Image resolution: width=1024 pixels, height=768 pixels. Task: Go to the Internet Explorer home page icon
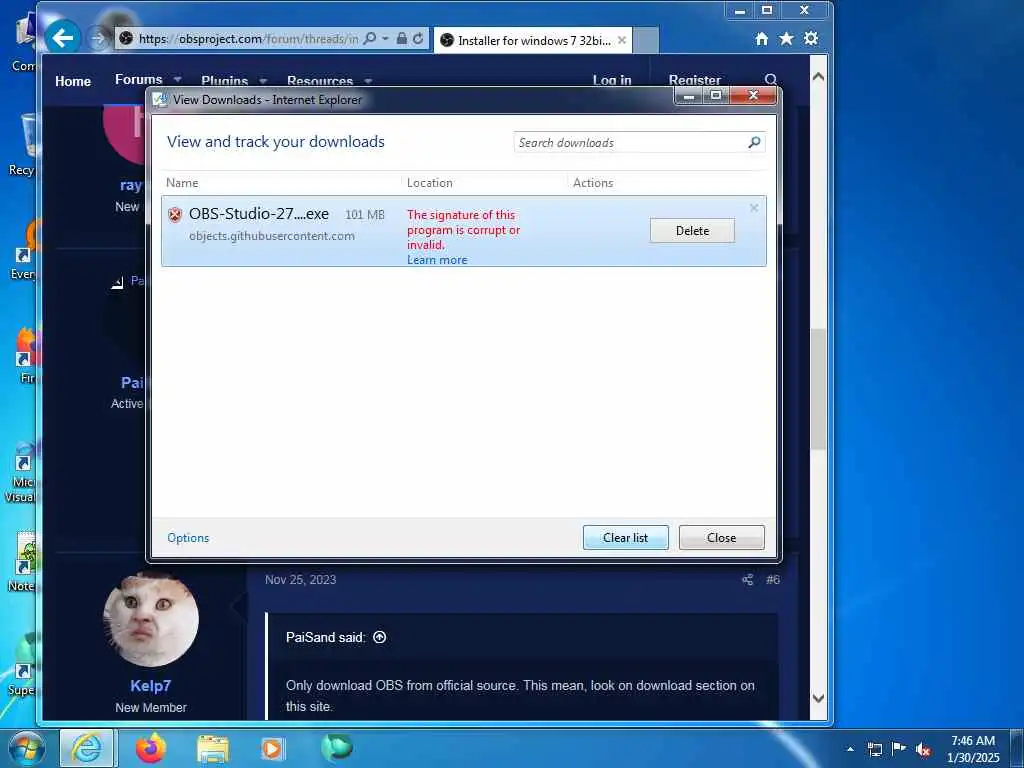click(x=761, y=39)
